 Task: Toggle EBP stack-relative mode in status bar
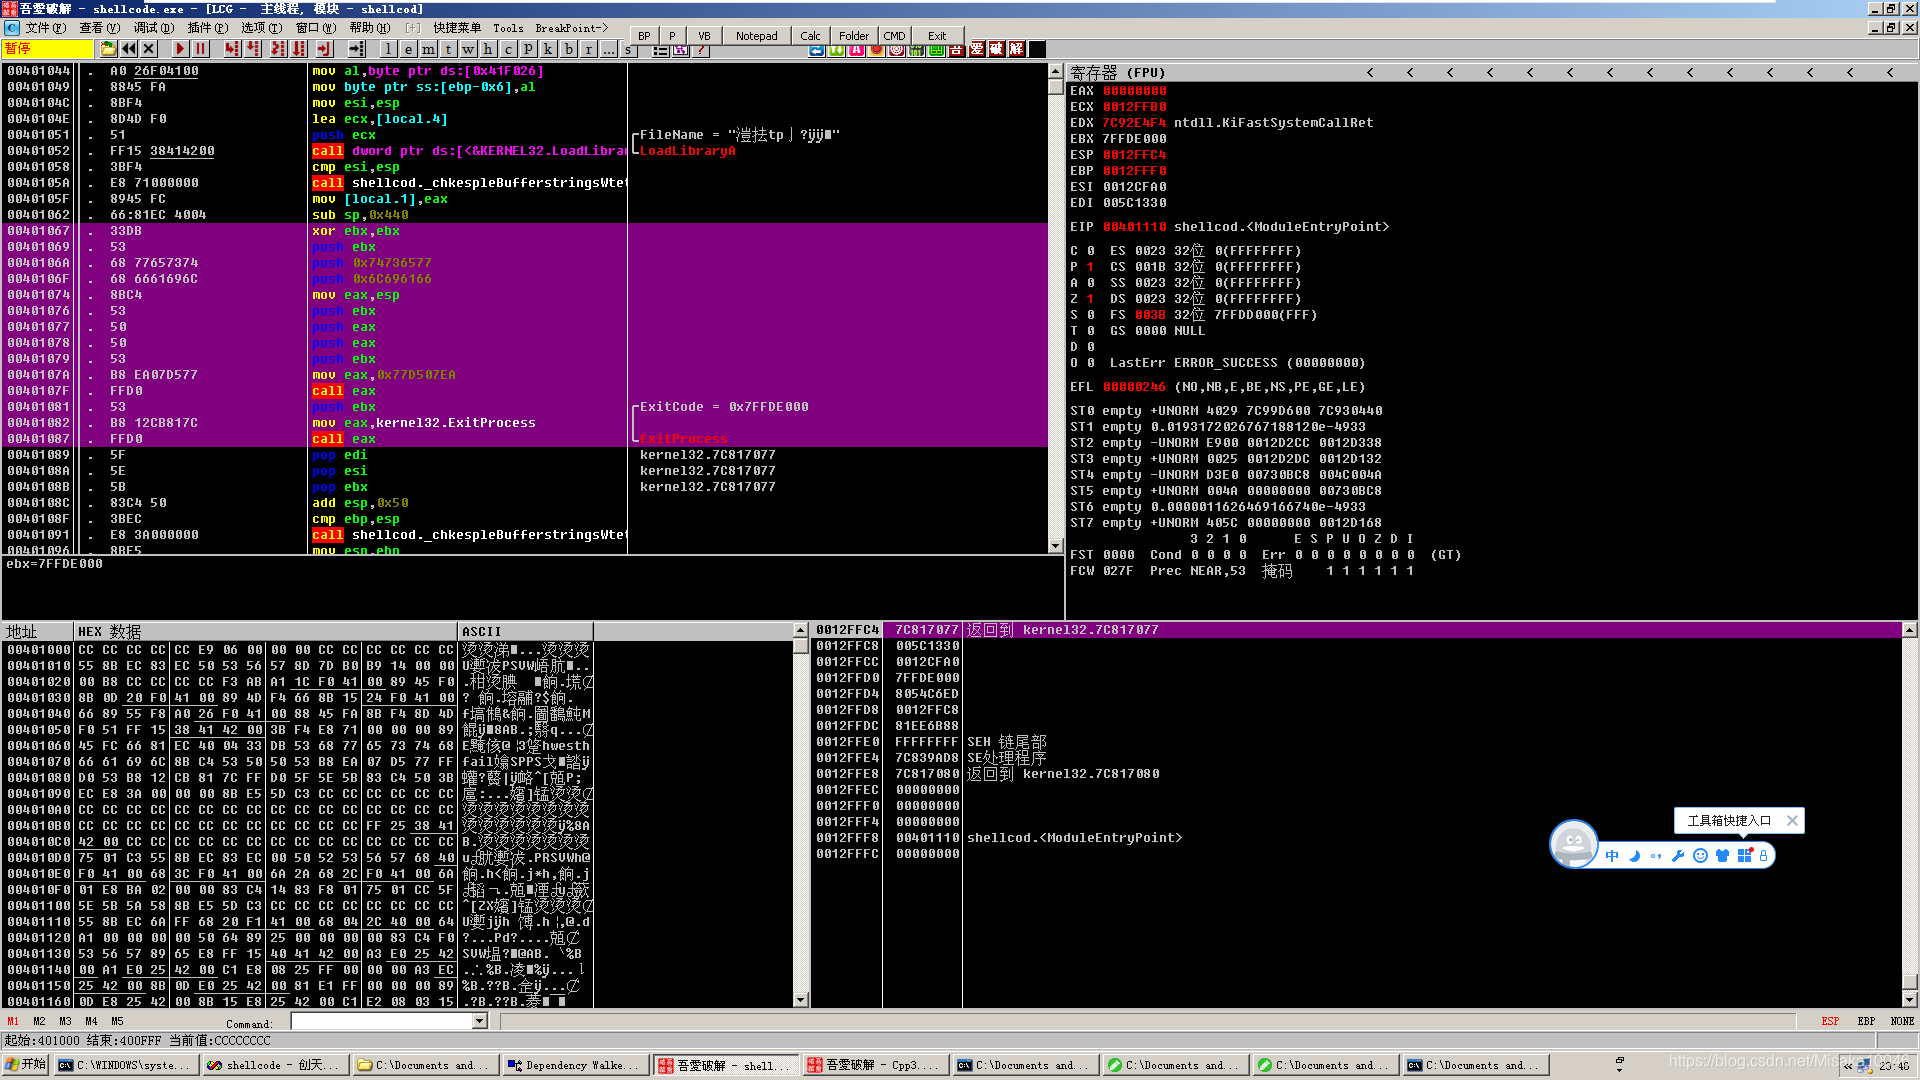point(1866,1021)
